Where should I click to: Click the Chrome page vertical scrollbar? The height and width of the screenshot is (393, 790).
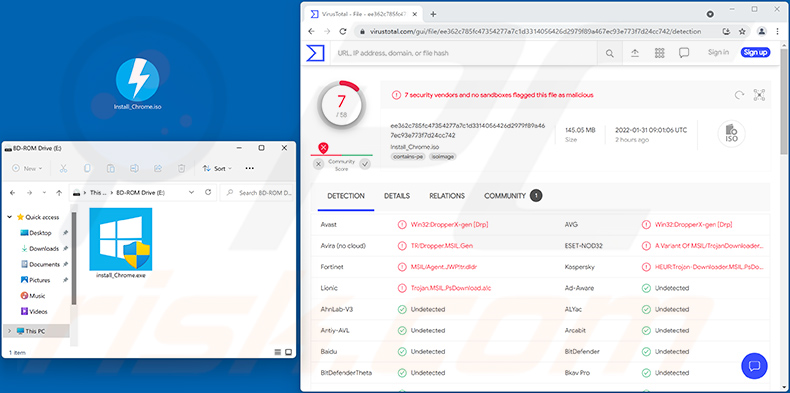click(x=783, y=101)
